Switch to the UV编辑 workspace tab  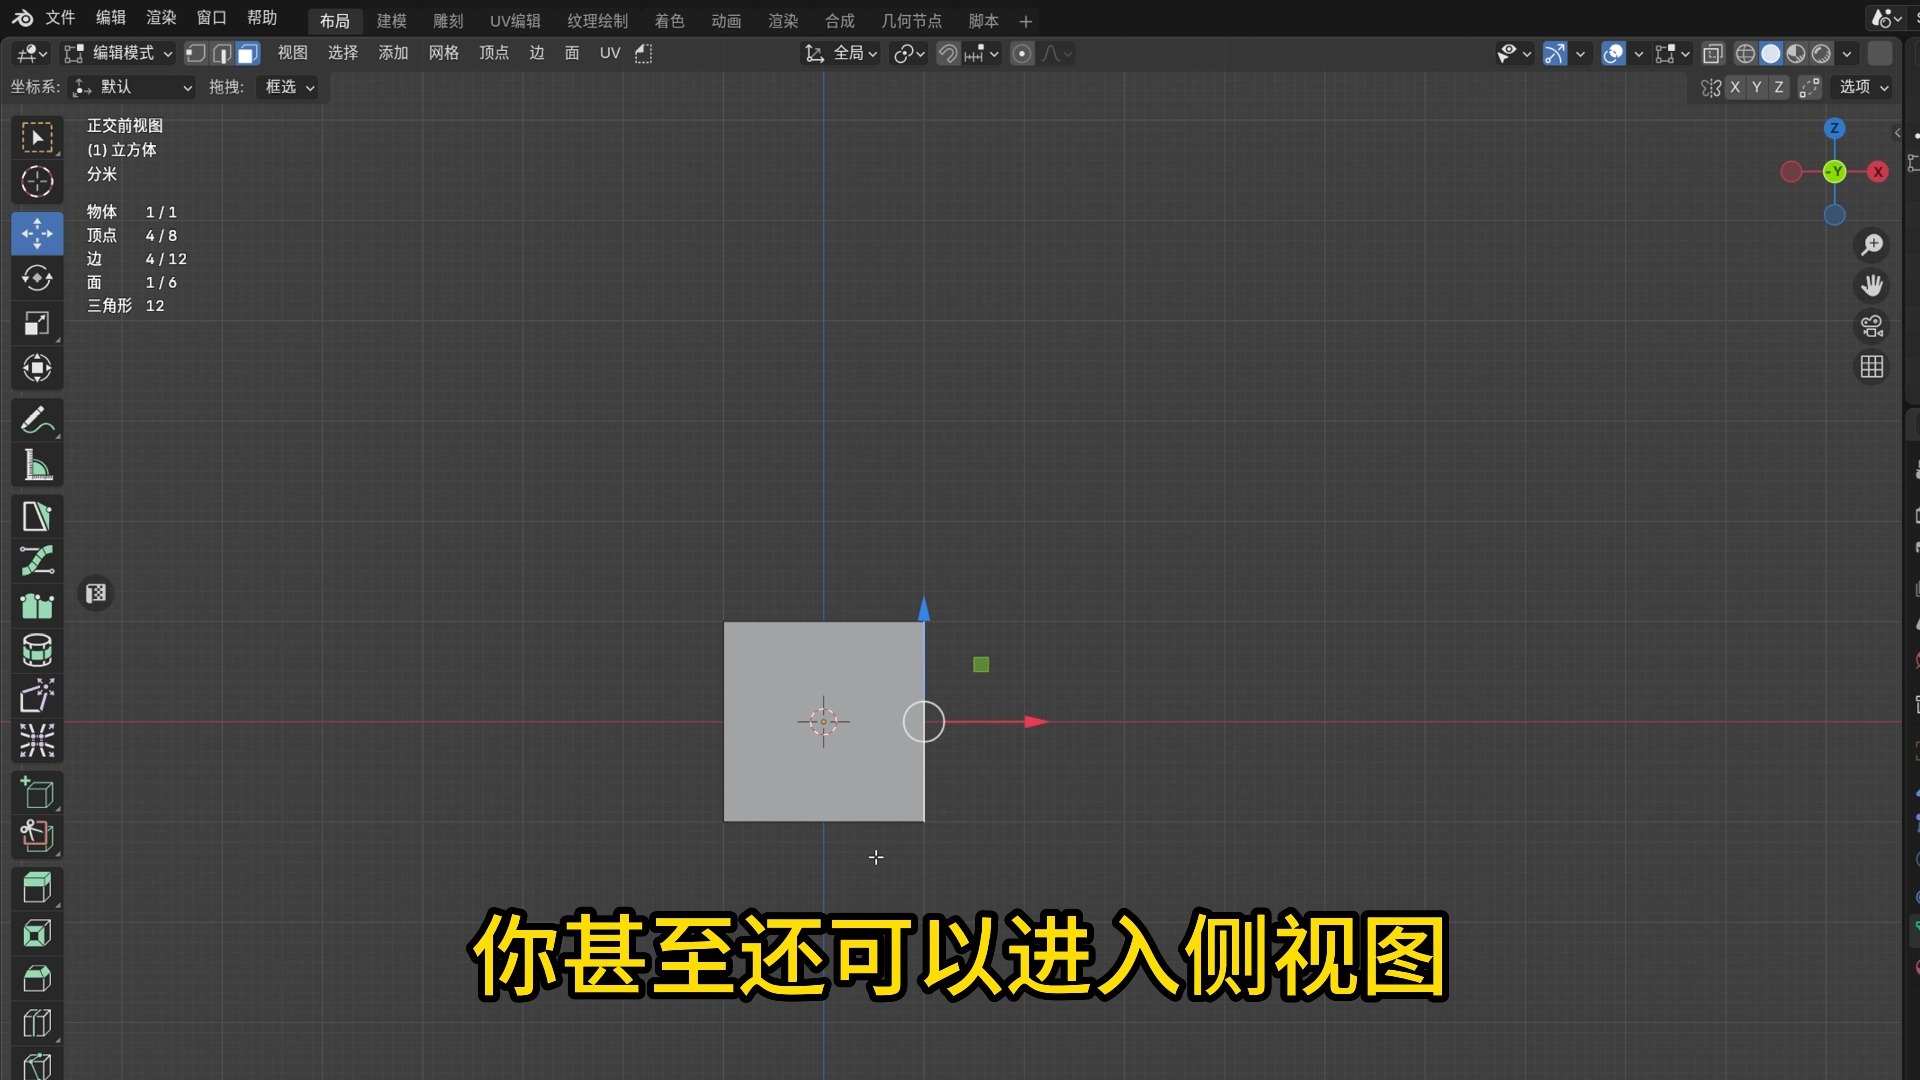515,21
